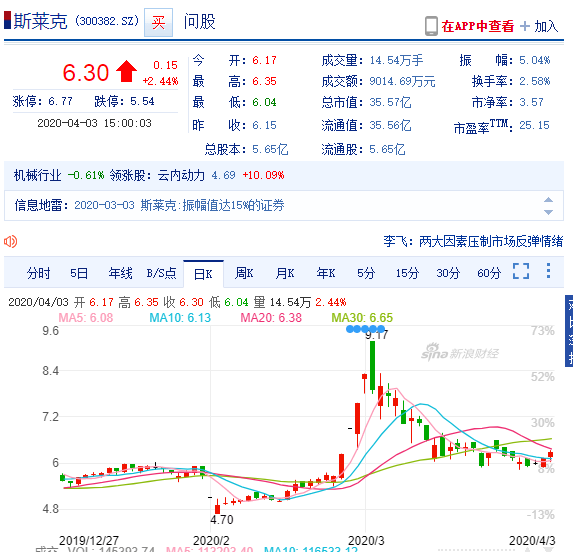Open headline 李飞:两大因素压制市场反弹情绪
Image resolution: width=573 pixels, height=552 pixels.
click(473, 241)
